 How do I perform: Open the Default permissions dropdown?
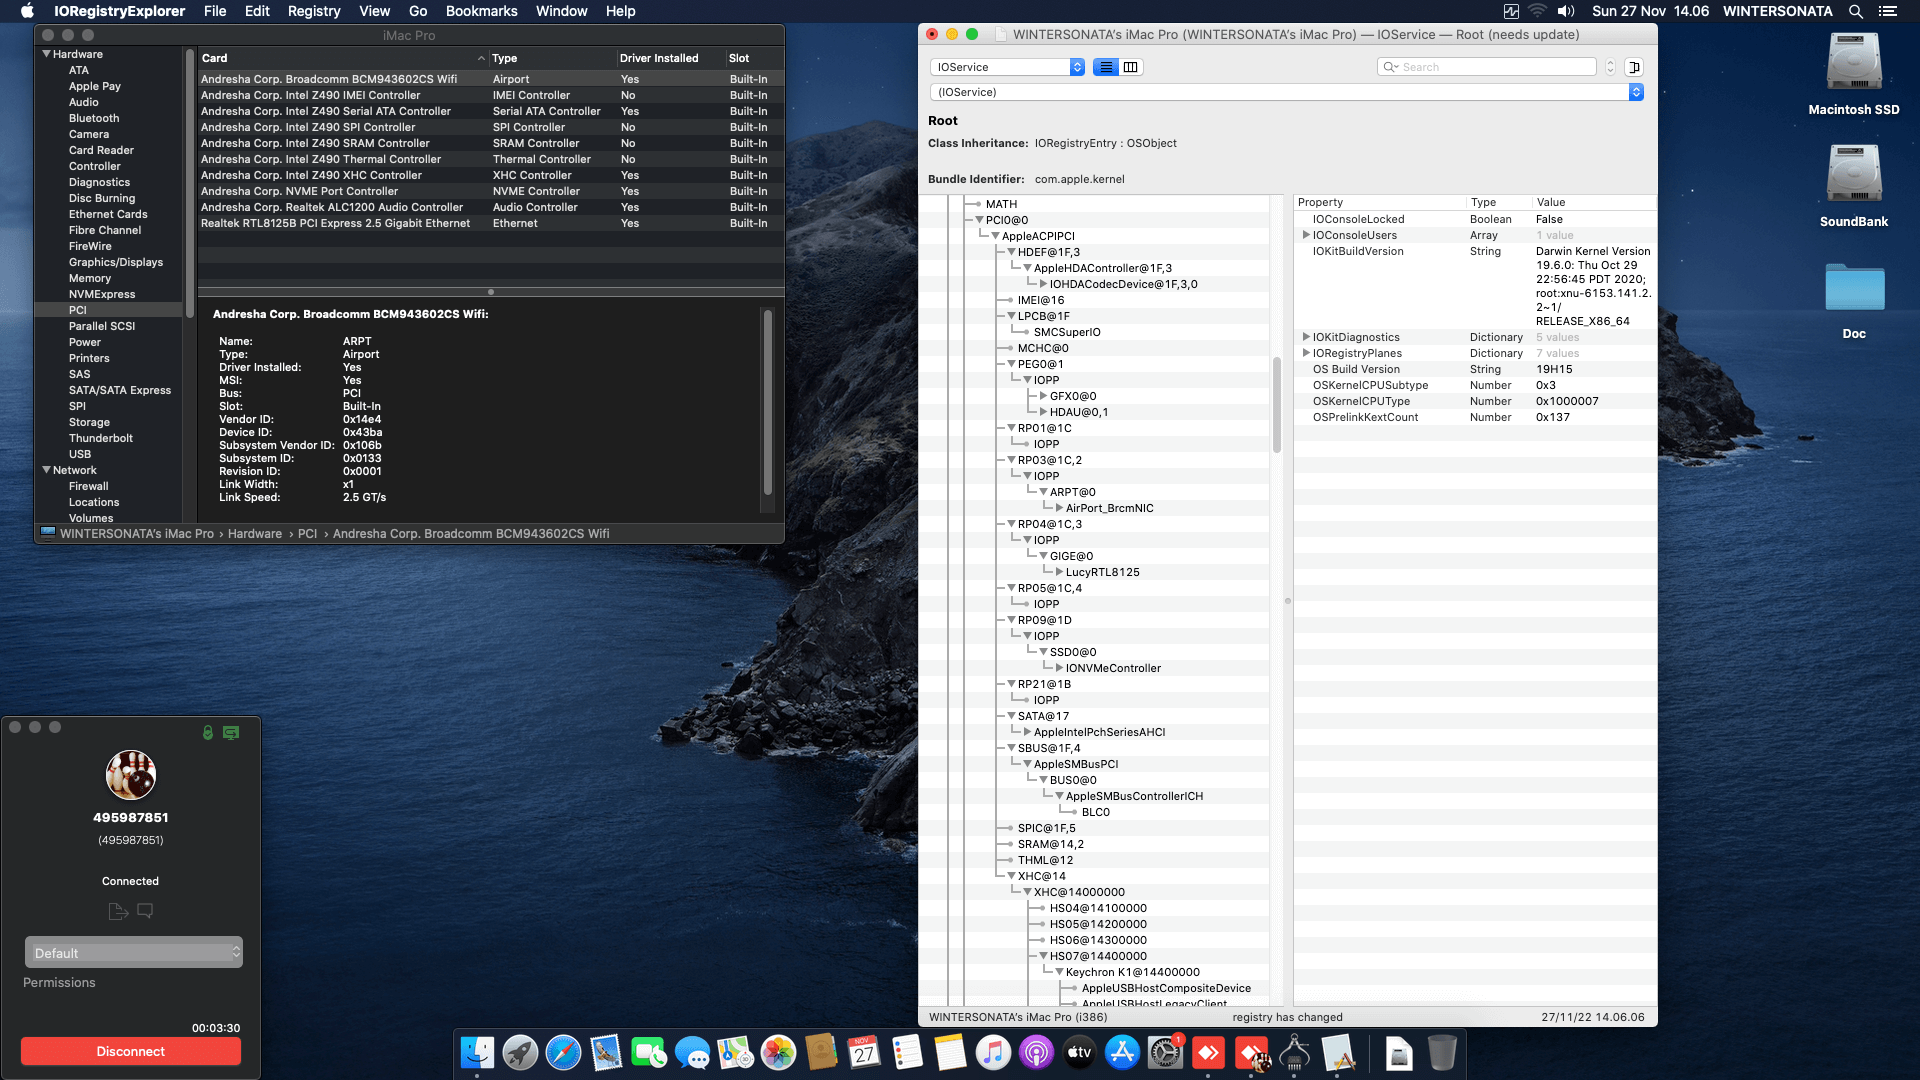pyautogui.click(x=134, y=953)
